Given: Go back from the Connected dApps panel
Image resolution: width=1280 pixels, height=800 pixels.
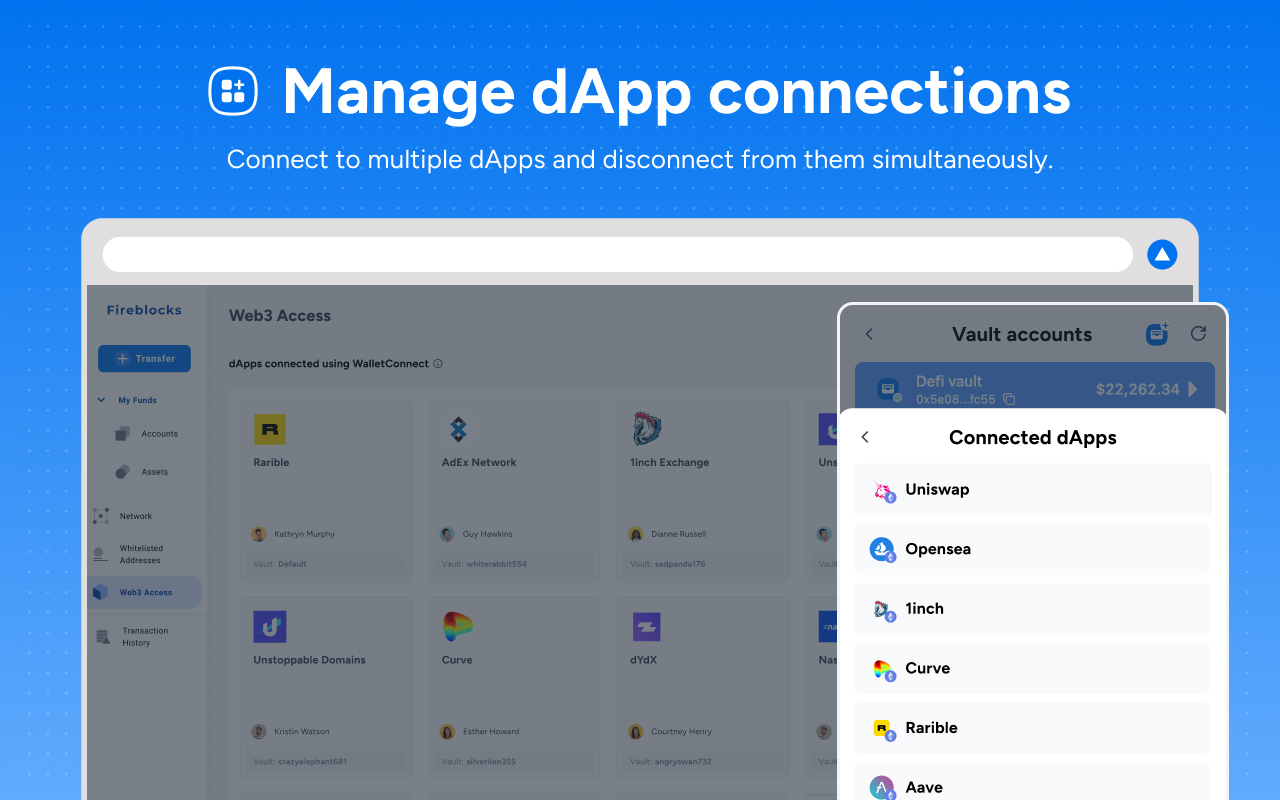Looking at the screenshot, I should (x=866, y=437).
